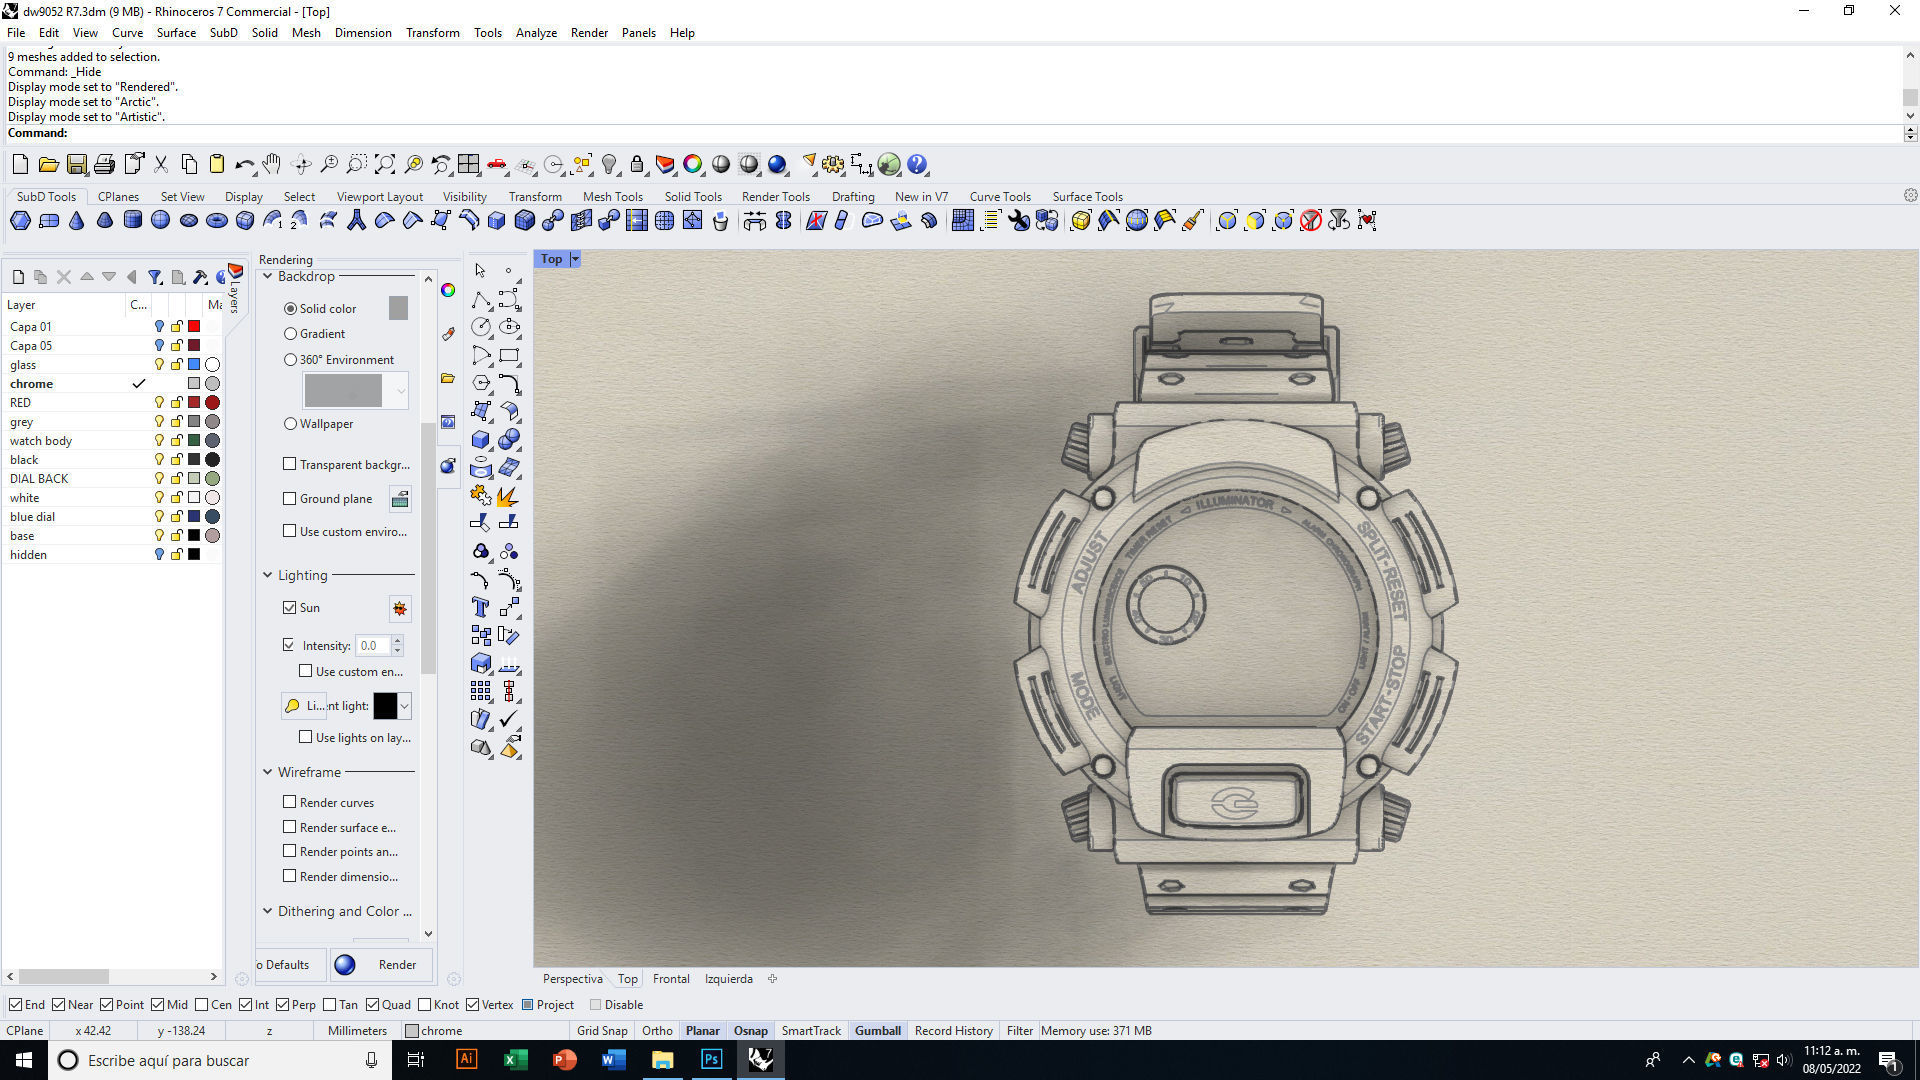Viewport: 1920px width, 1080px height.
Task: Enable Transparent background checkbox
Action: 290,464
